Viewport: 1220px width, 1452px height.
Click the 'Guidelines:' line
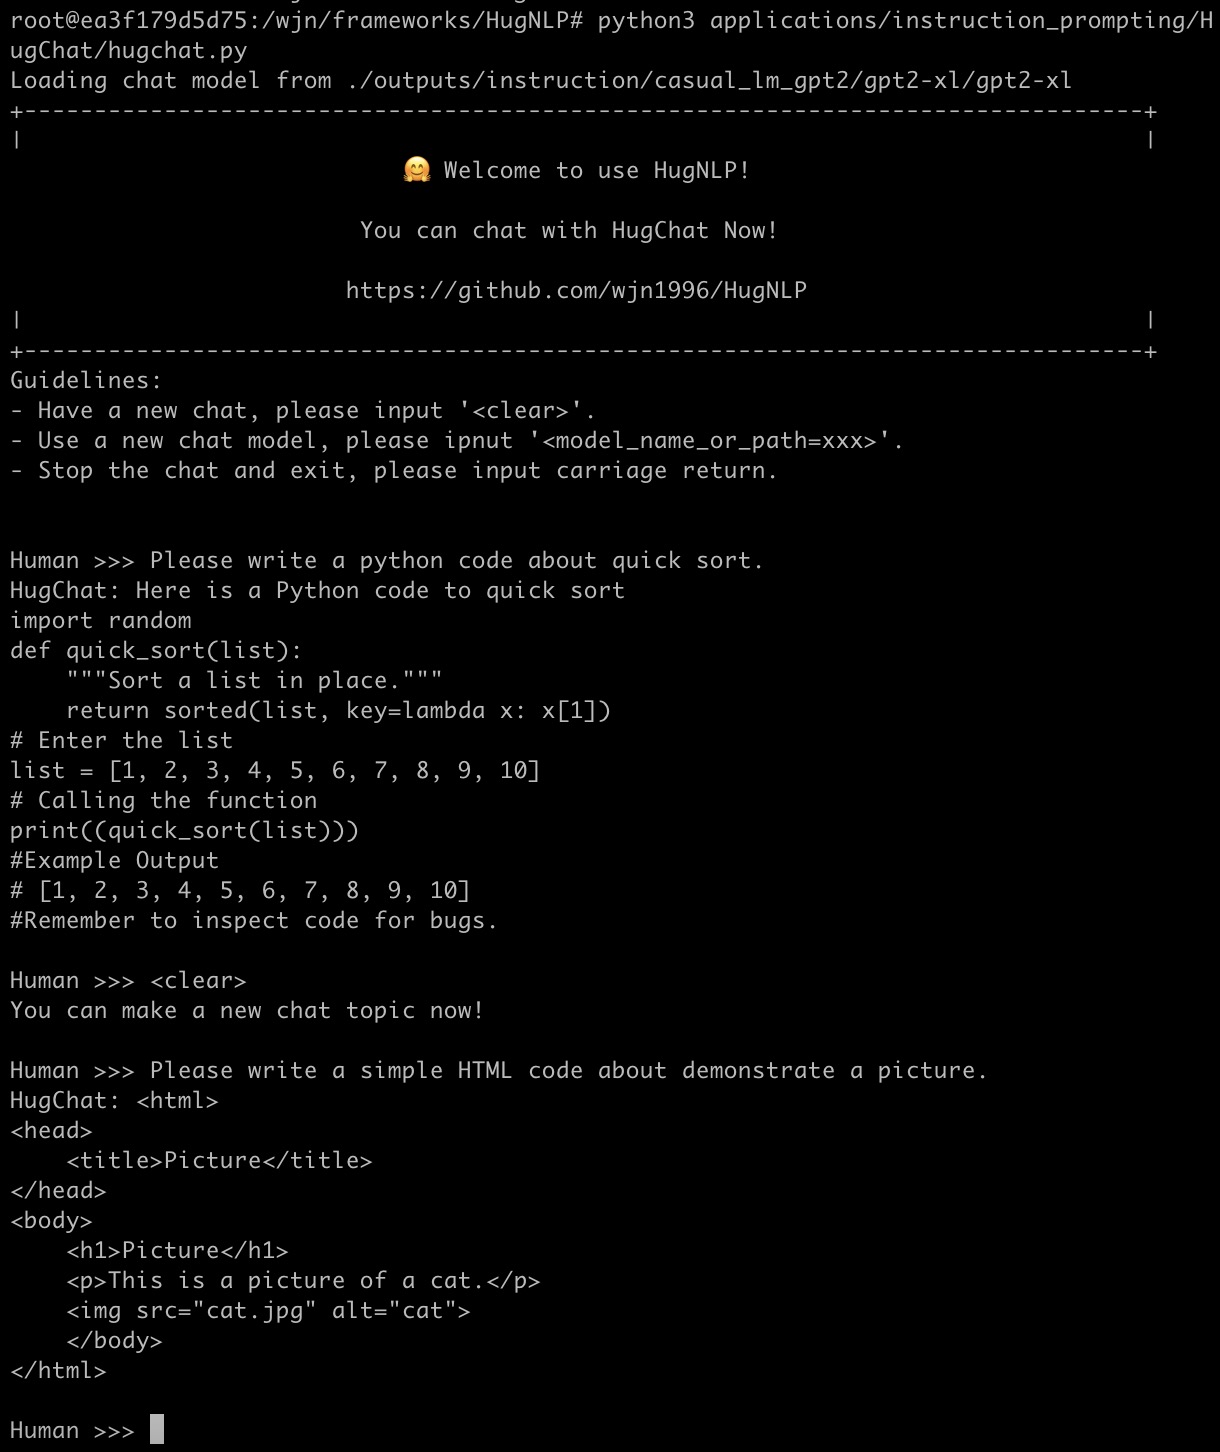tap(86, 381)
